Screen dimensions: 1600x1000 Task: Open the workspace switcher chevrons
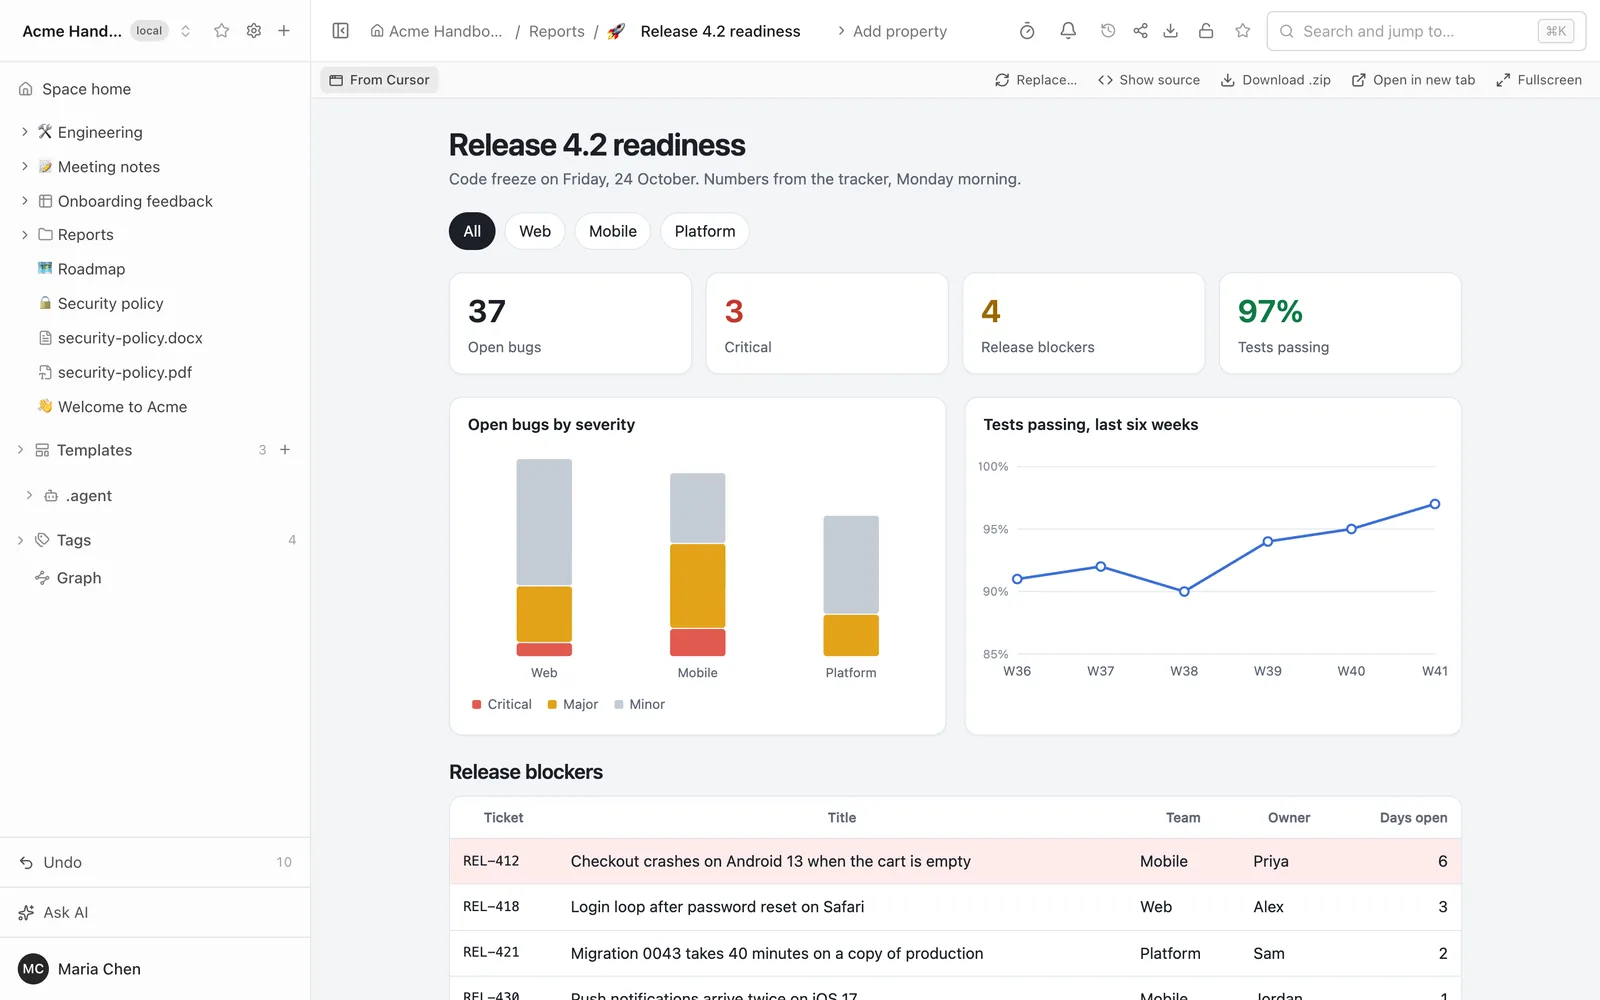coord(185,31)
